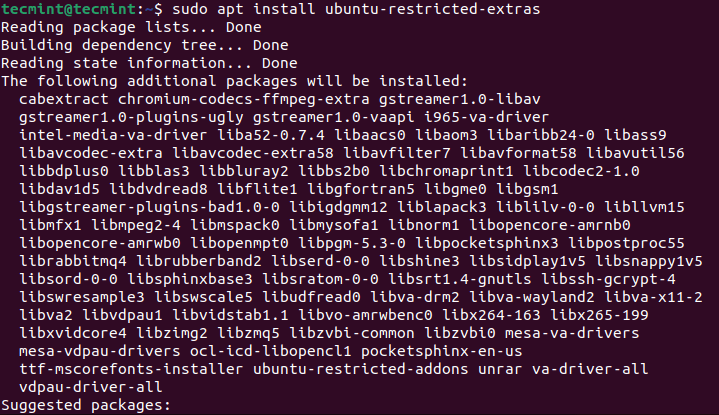Click the word sudo in command
The width and height of the screenshot is (719, 415).
tap(190, 9)
